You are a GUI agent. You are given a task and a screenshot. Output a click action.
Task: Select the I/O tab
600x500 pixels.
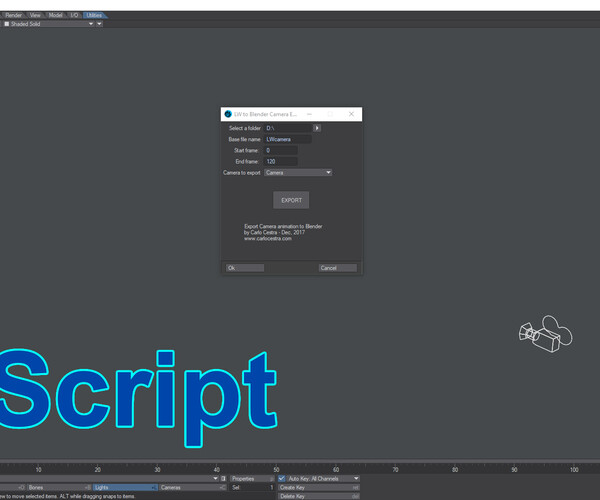(74, 15)
